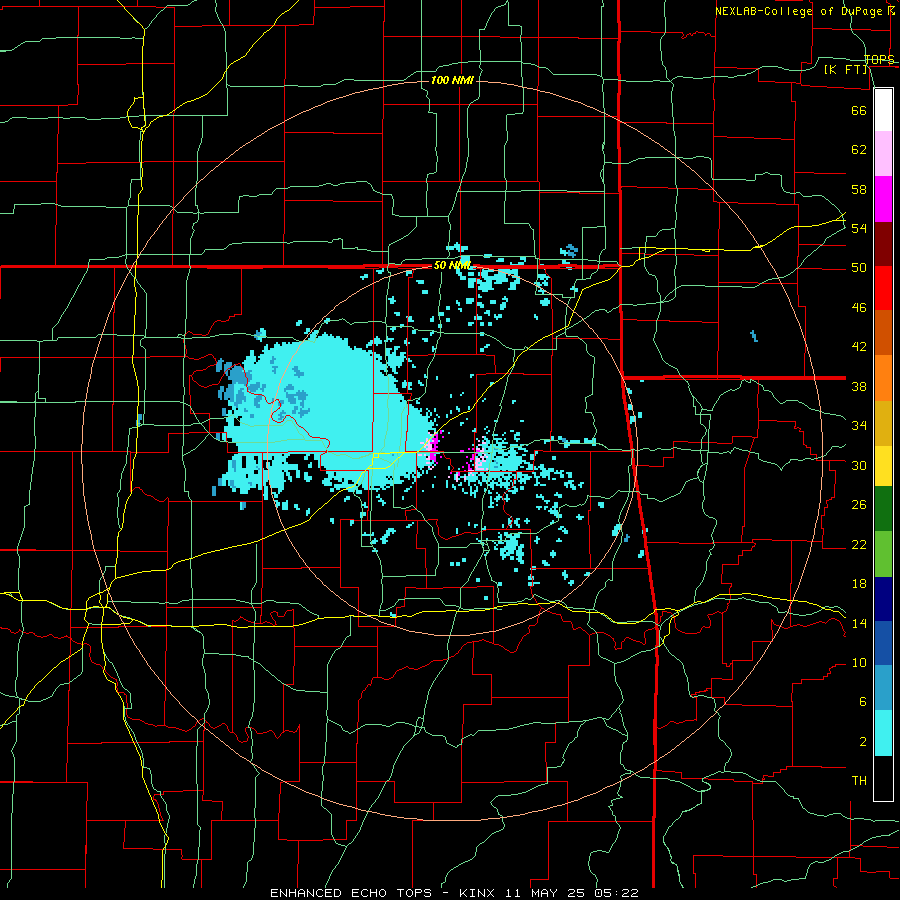Click the light green legend swatch
Viewport: 900px width, 900px height.
[883, 554]
